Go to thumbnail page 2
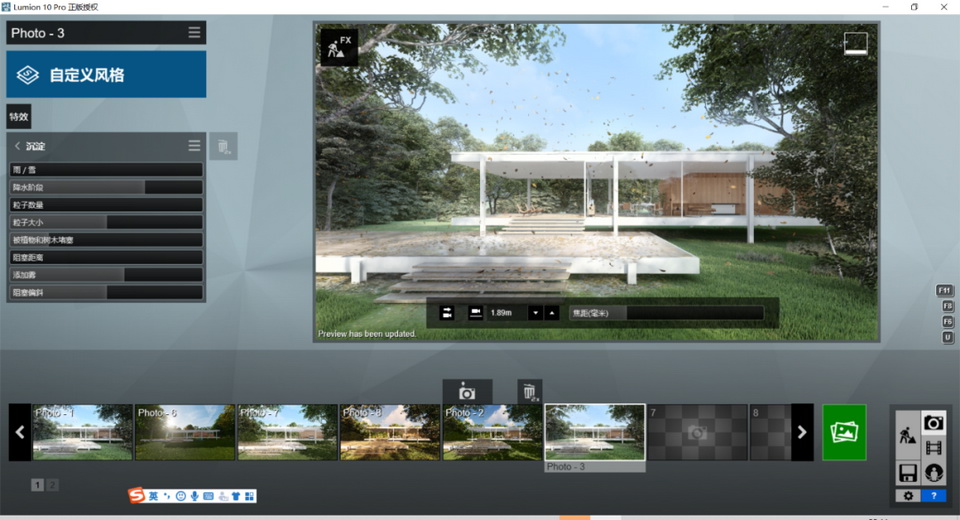The height and width of the screenshot is (520, 960). (52, 485)
